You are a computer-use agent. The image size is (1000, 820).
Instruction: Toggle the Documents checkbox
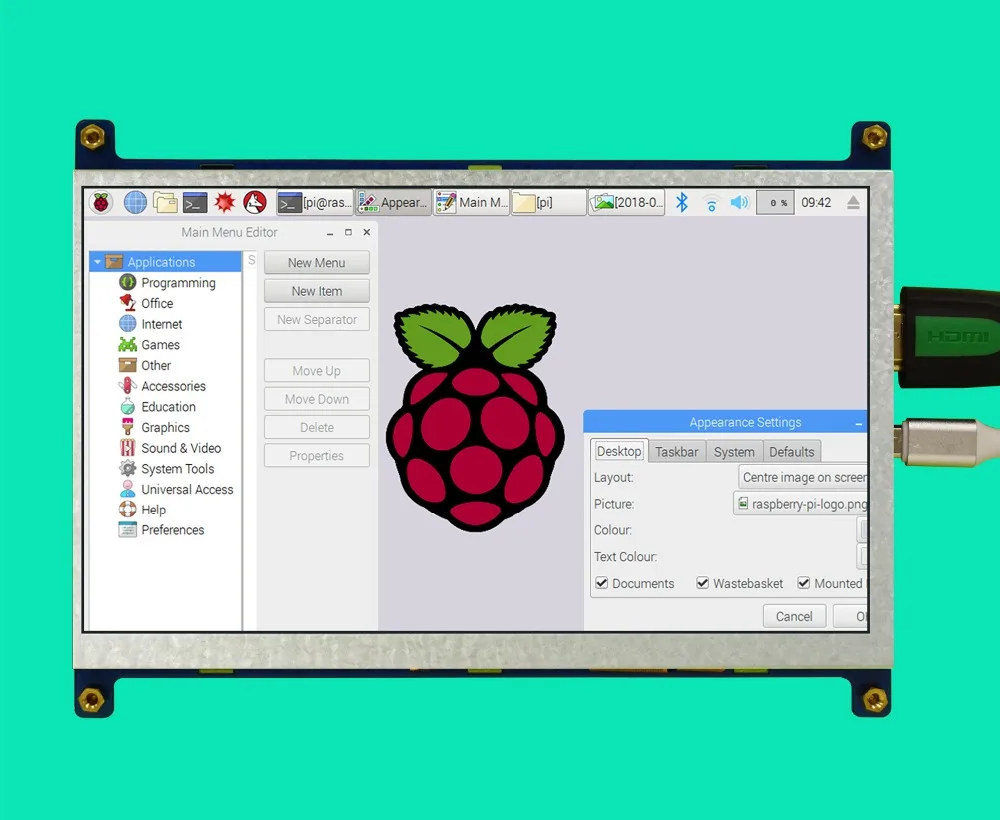tap(601, 583)
